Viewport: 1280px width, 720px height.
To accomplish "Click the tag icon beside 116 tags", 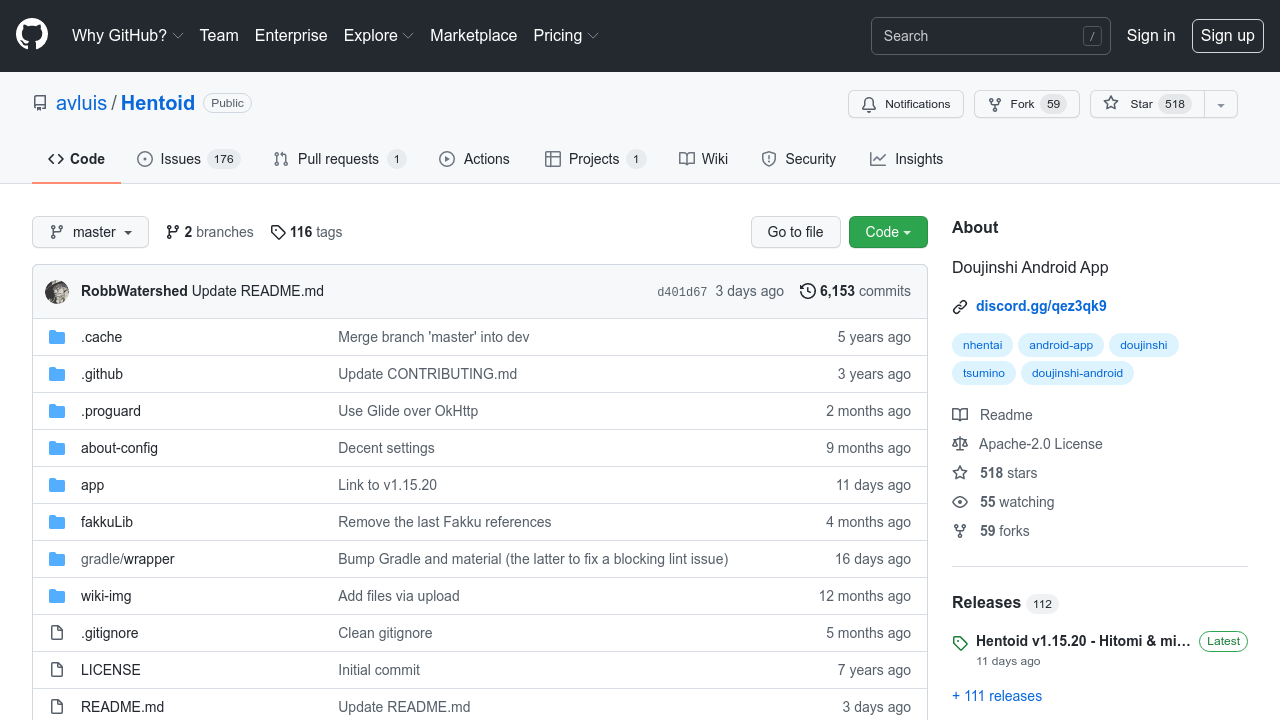I will (x=278, y=232).
